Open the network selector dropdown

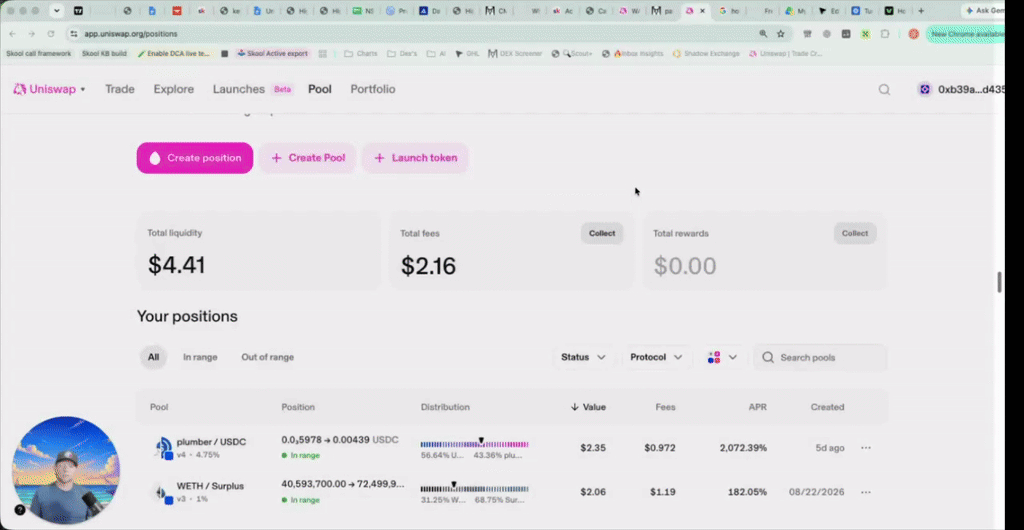(x=722, y=357)
